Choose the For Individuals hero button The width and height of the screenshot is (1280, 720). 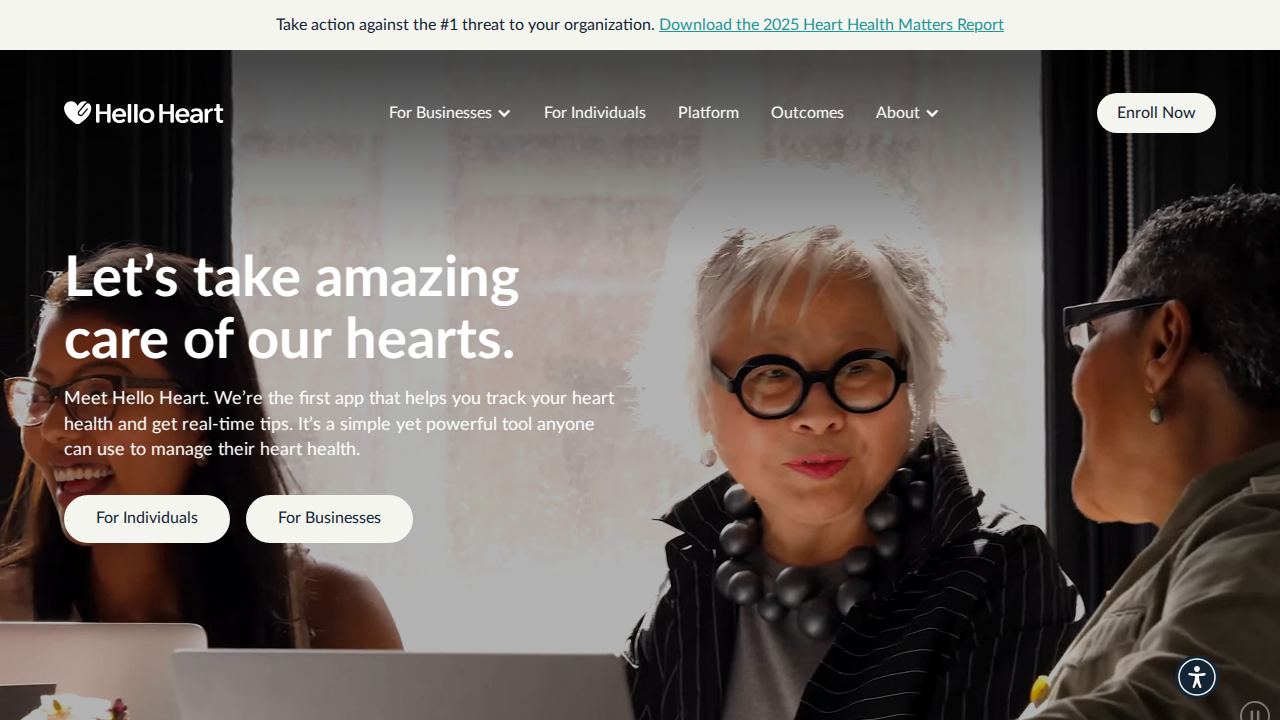(x=147, y=519)
